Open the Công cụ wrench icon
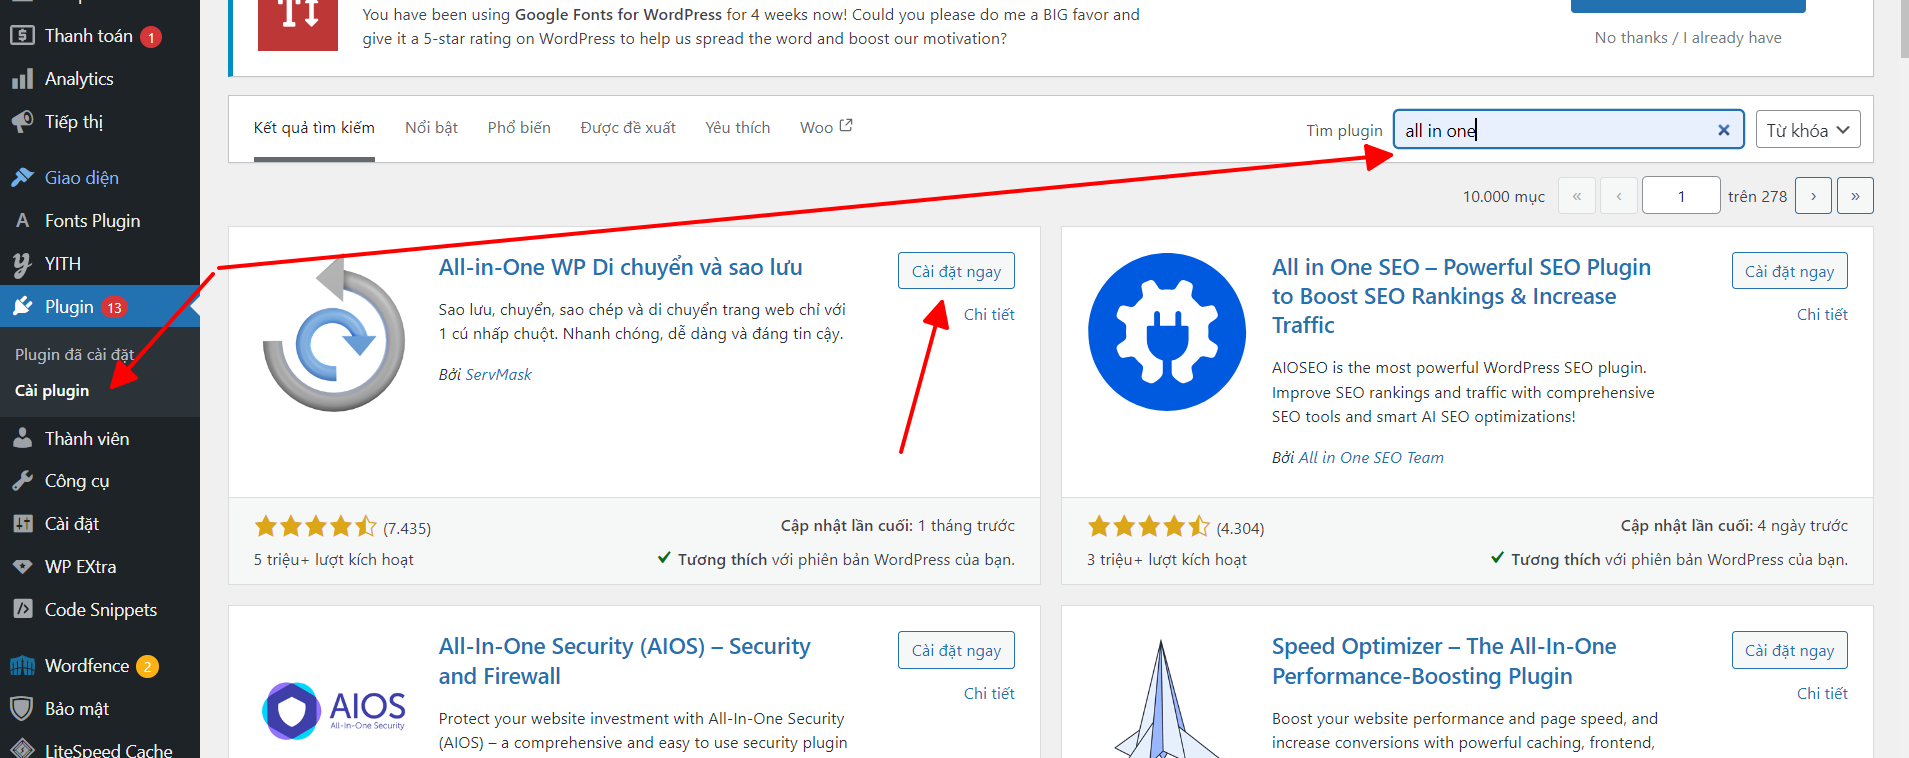 [22, 481]
